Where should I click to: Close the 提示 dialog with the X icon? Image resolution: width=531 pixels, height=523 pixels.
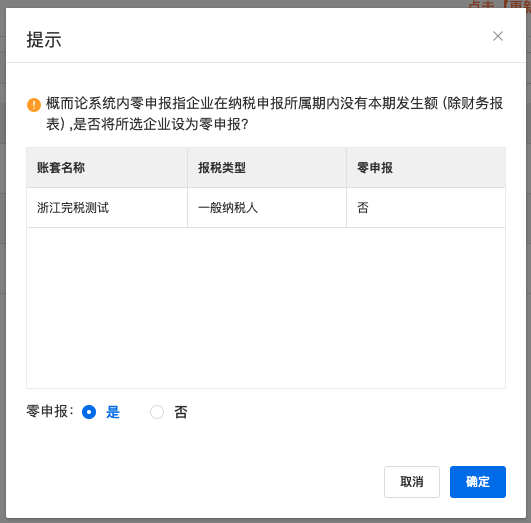497,36
